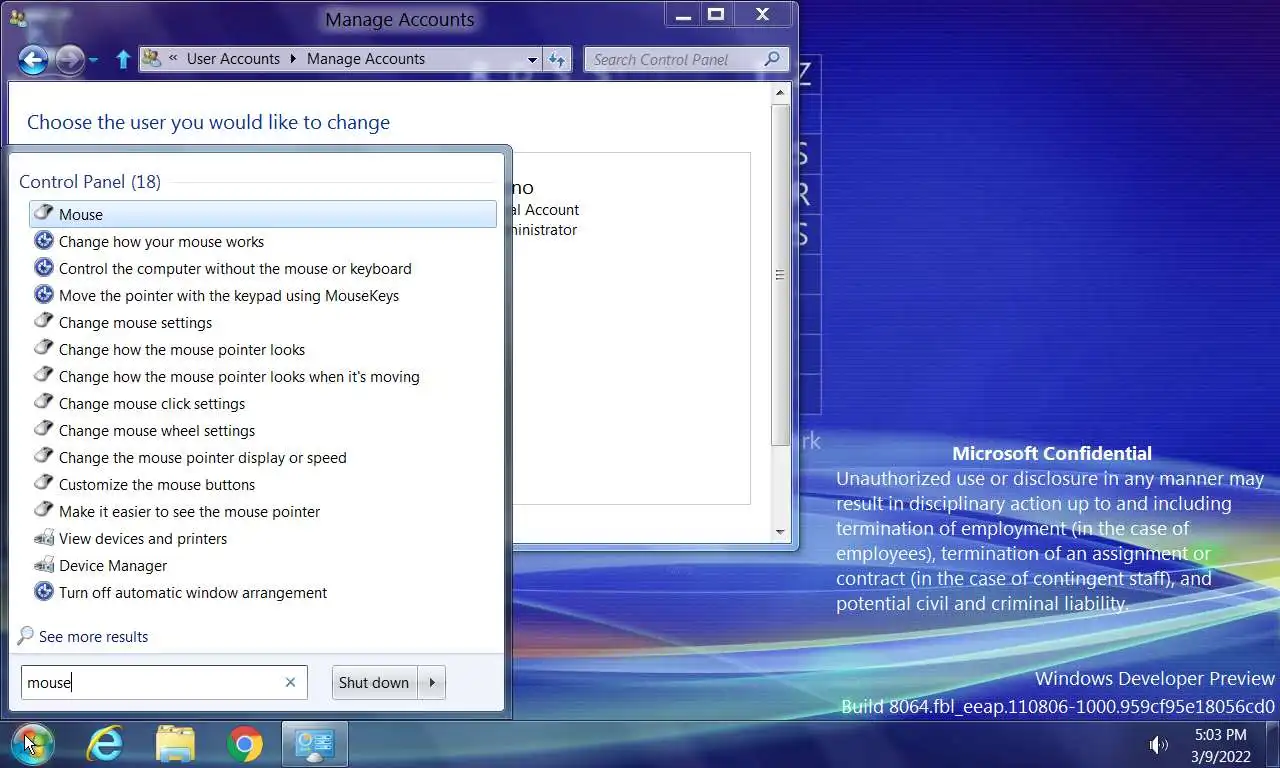Click Manage Accounts vertical scrollbar thumb
Viewport: 1280px width, 768px height.
coord(780,274)
